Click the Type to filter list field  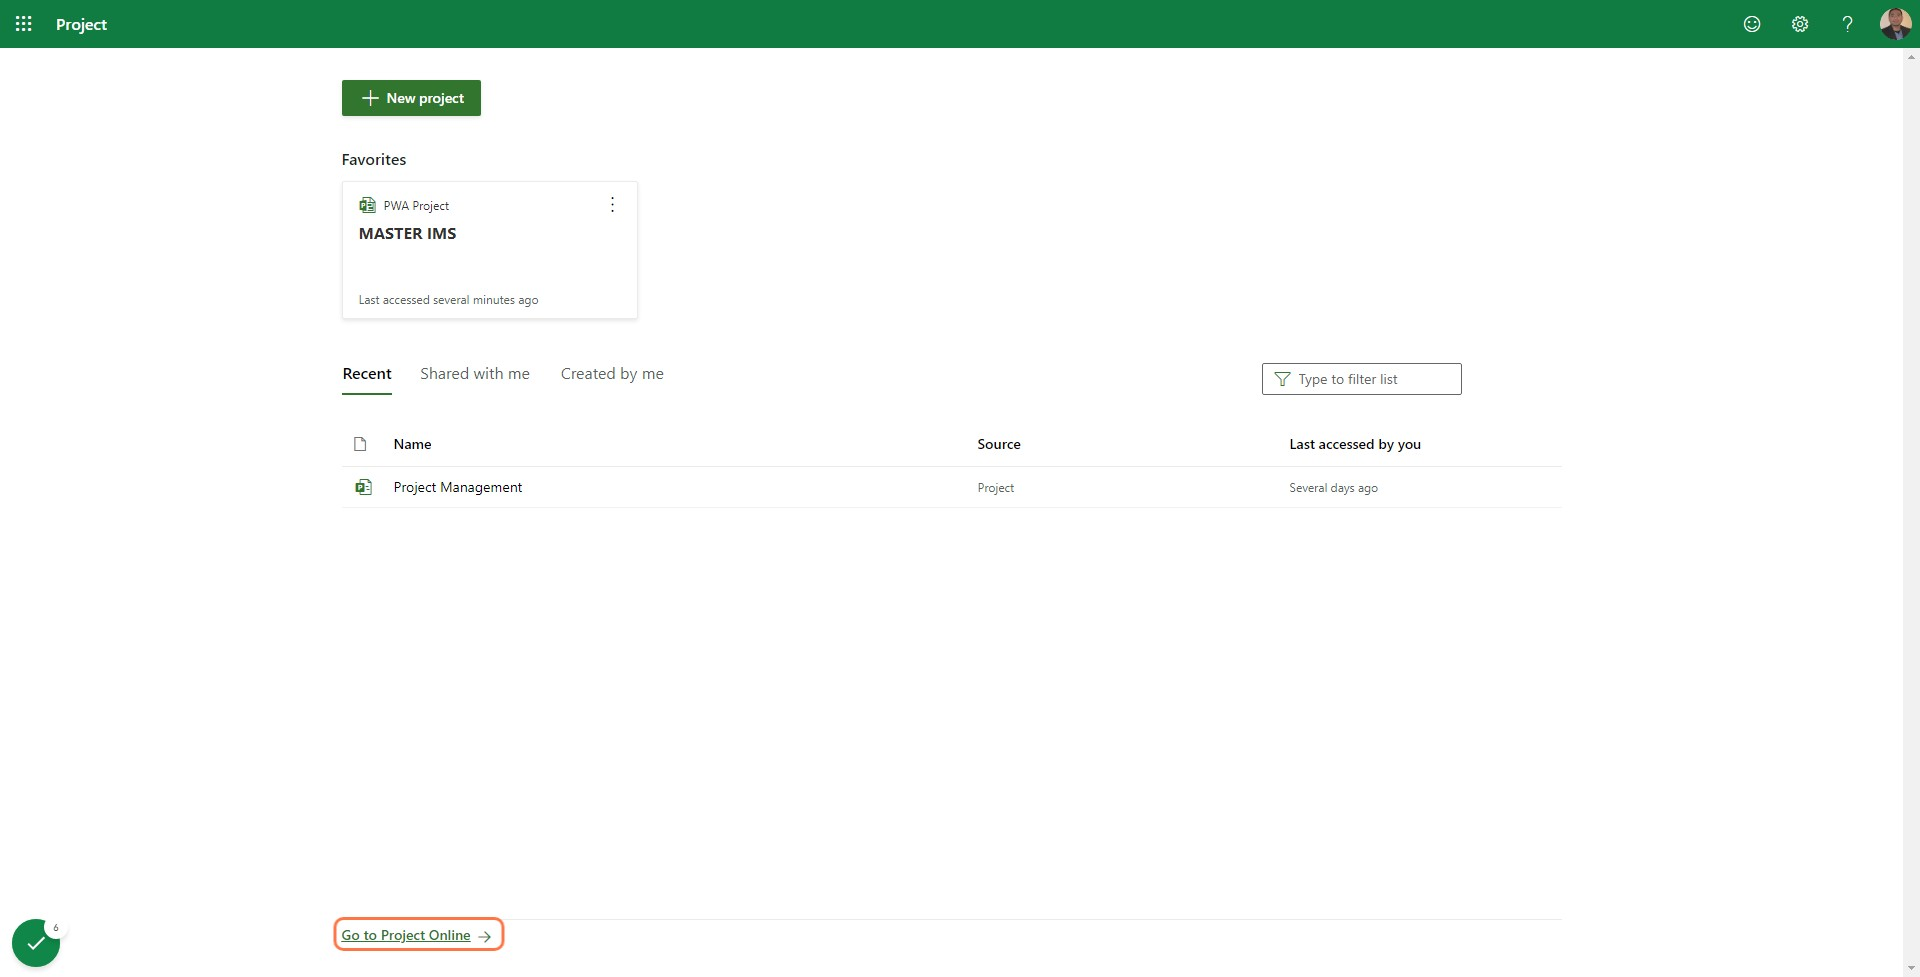pos(1362,379)
